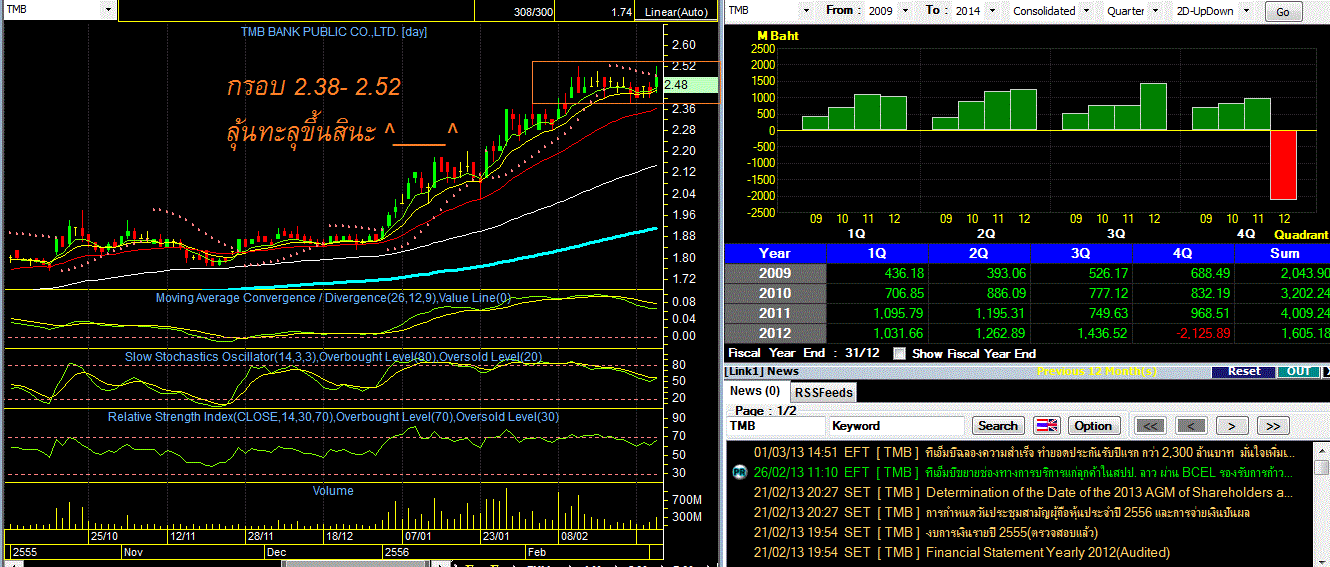
Task: Go to previous news page with < button
Action: [x=1191, y=425]
